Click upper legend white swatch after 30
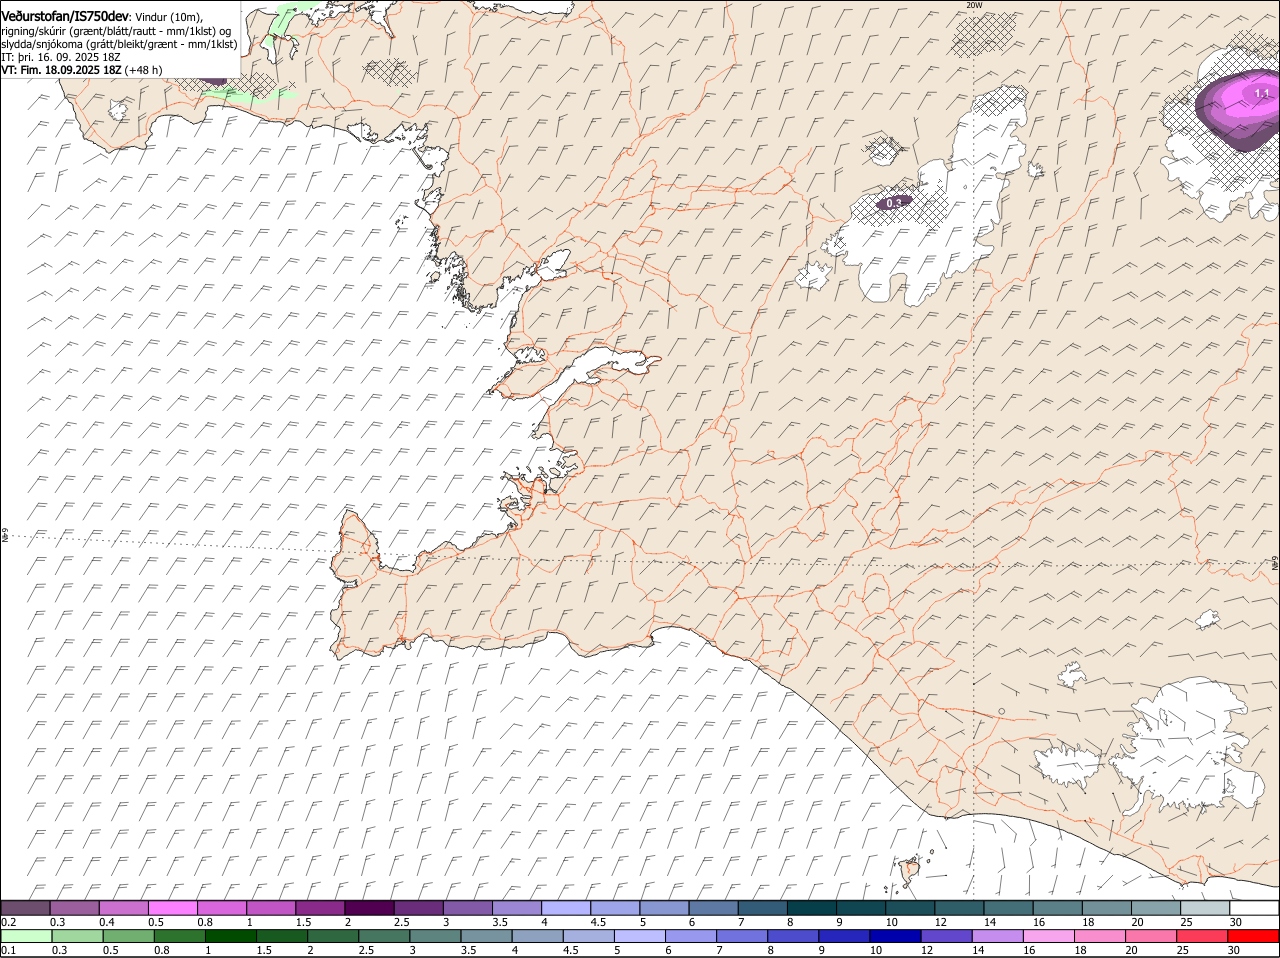 point(1255,908)
